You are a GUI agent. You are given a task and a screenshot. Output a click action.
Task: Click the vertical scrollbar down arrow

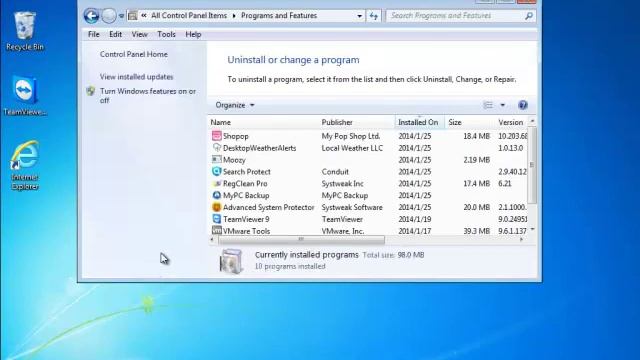point(532,230)
